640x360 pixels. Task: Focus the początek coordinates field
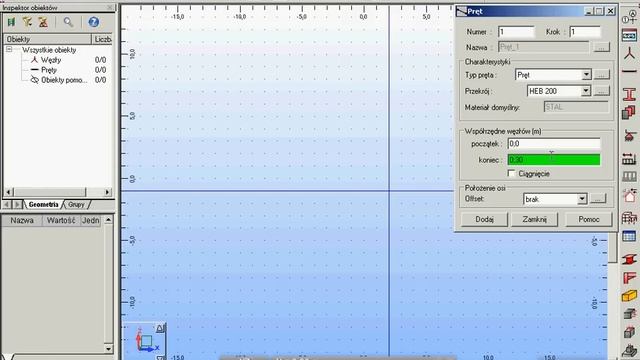tap(554, 144)
